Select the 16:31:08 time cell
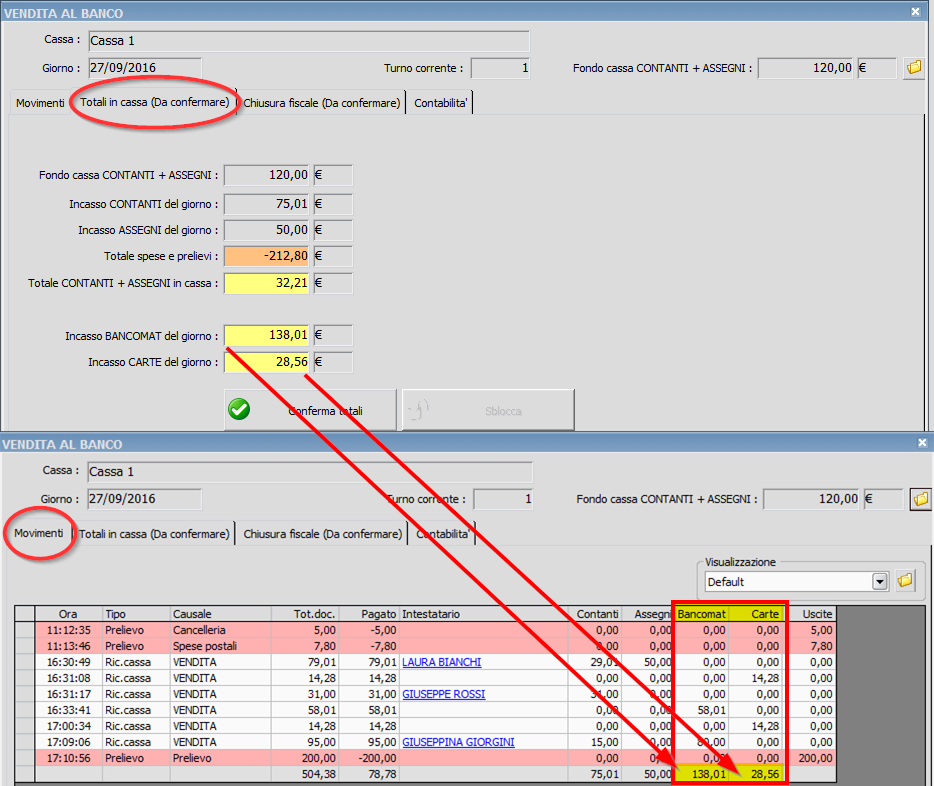The height and width of the screenshot is (786, 934). (x=69, y=678)
